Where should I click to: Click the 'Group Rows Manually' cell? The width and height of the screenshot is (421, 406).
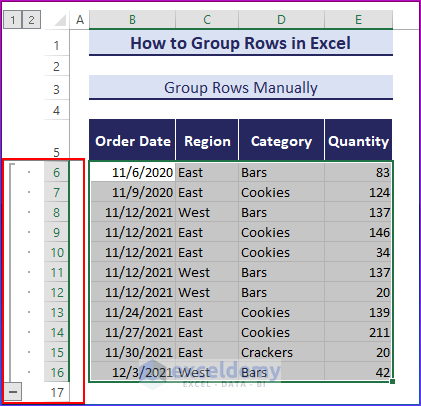241,88
